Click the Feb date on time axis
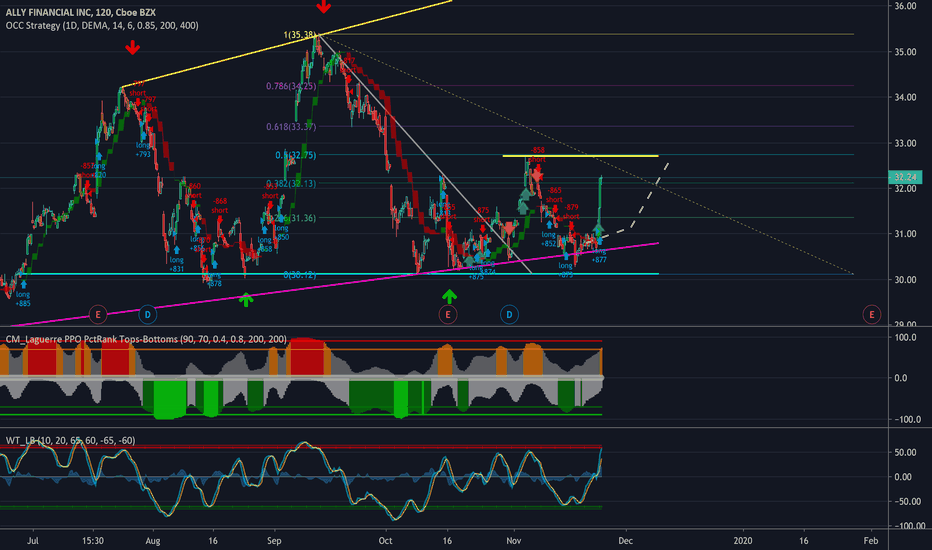932x550 pixels. click(871, 540)
